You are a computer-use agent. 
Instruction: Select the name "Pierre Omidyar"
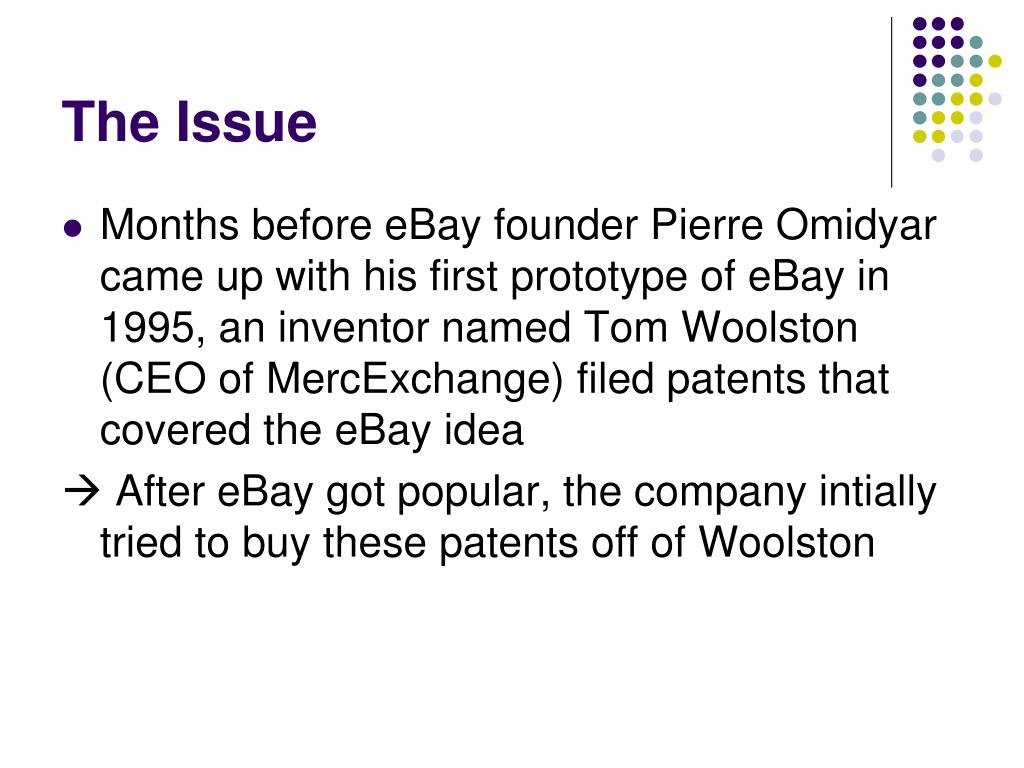[793, 227]
